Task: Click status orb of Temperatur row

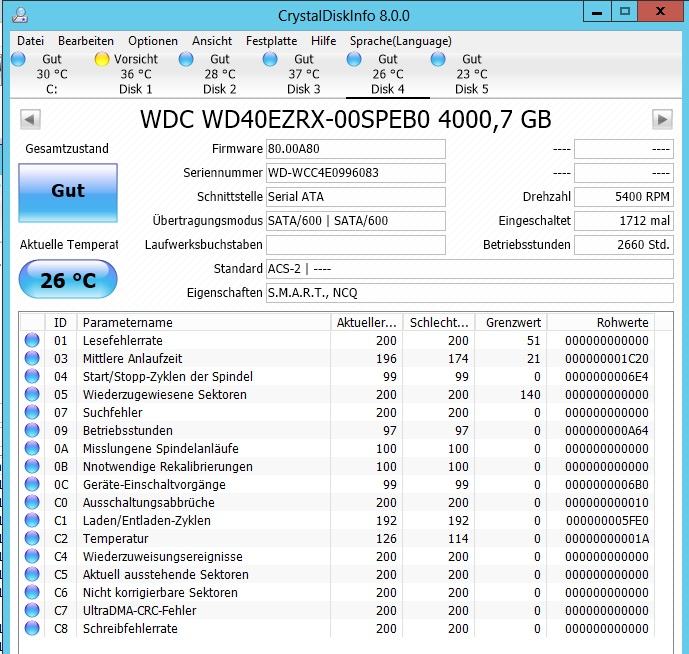Action: [32, 538]
